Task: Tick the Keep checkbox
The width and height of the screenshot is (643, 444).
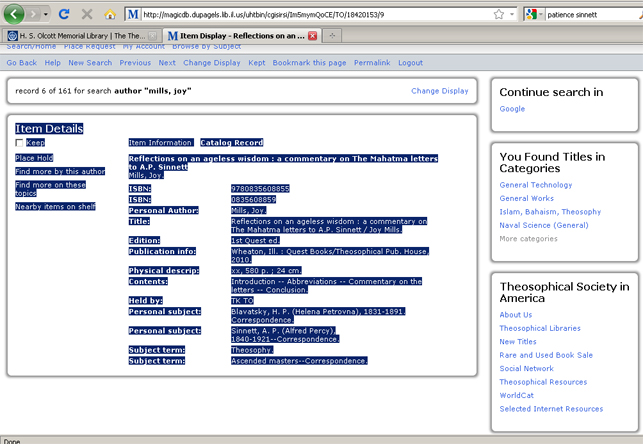Action: click(19, 143)
